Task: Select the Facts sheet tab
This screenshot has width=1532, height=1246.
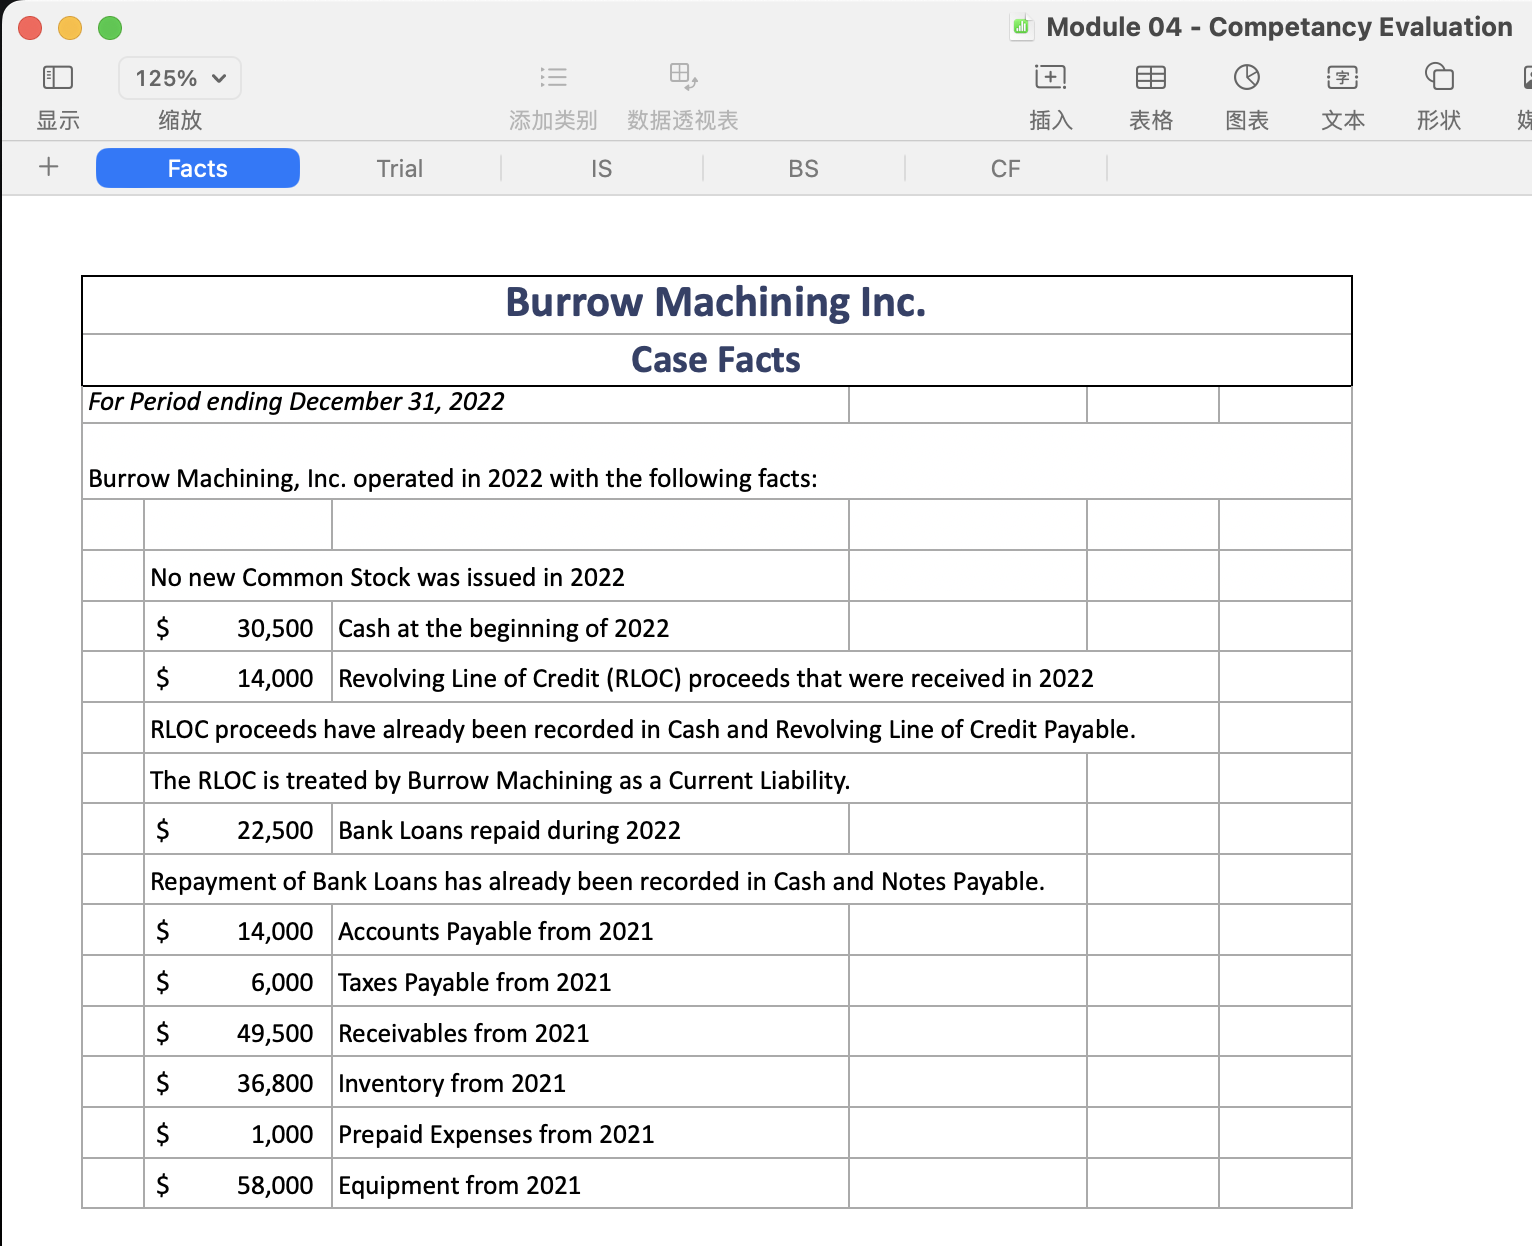Action: pos(198,168)
